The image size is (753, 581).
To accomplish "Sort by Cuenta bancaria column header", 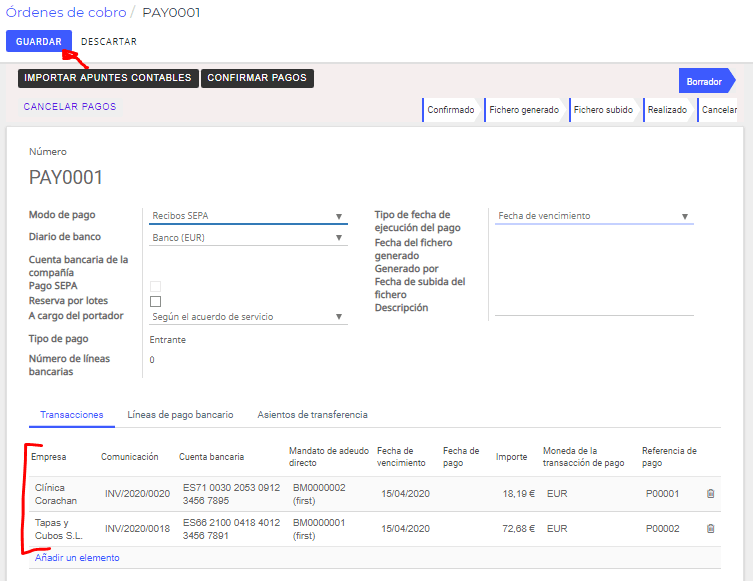I will (x=211, y=457).
